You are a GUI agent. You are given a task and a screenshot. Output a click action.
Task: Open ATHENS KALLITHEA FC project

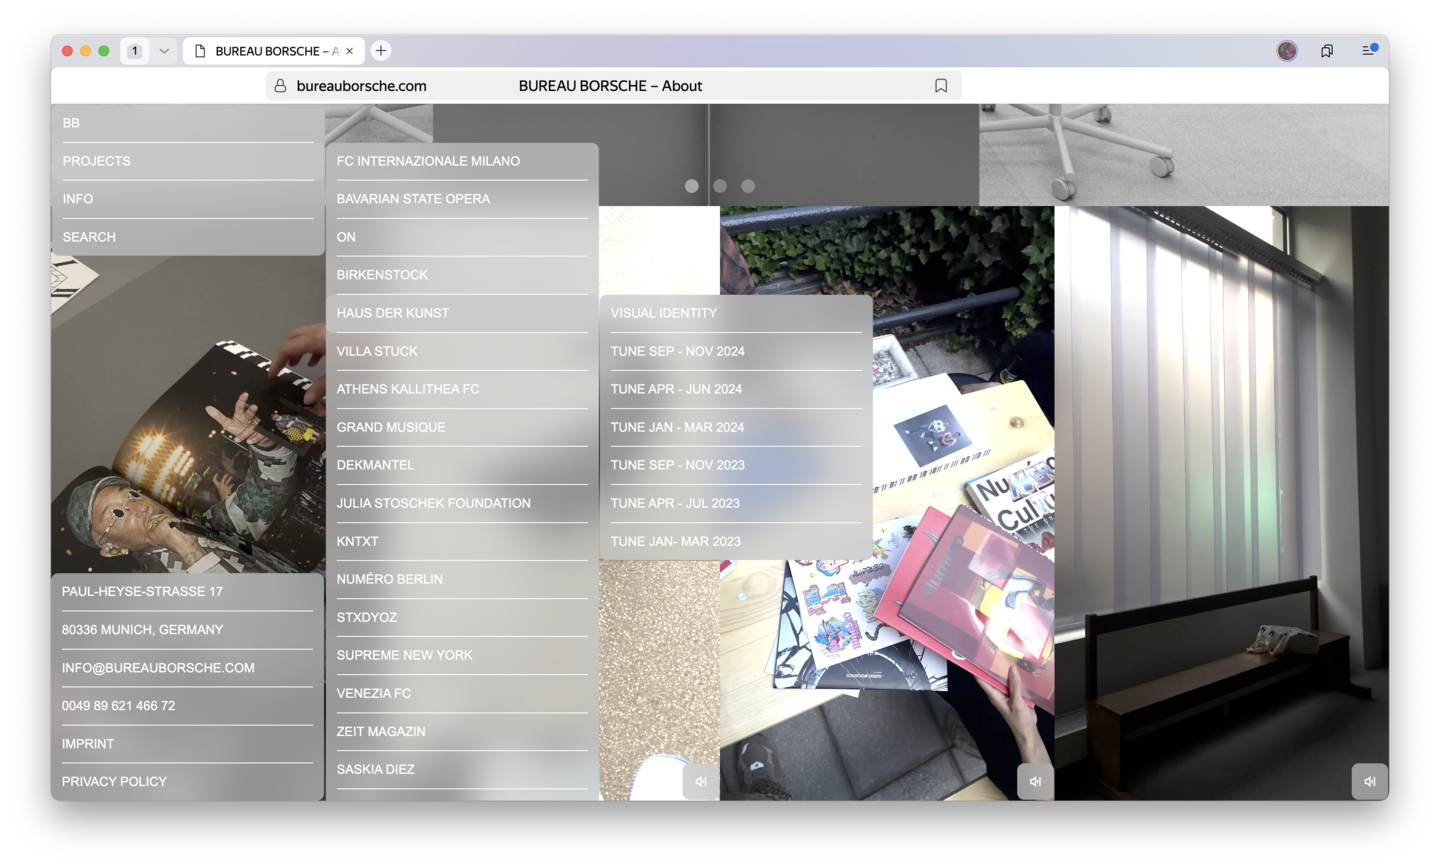(462, 389)
